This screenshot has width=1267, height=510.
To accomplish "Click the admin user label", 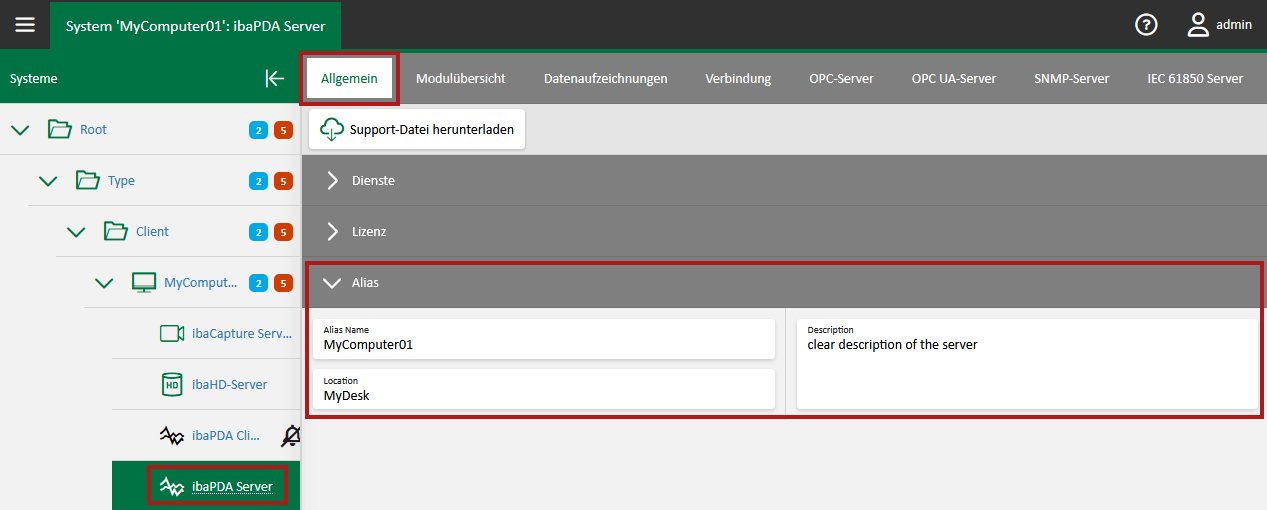I will pos(1234,25).
